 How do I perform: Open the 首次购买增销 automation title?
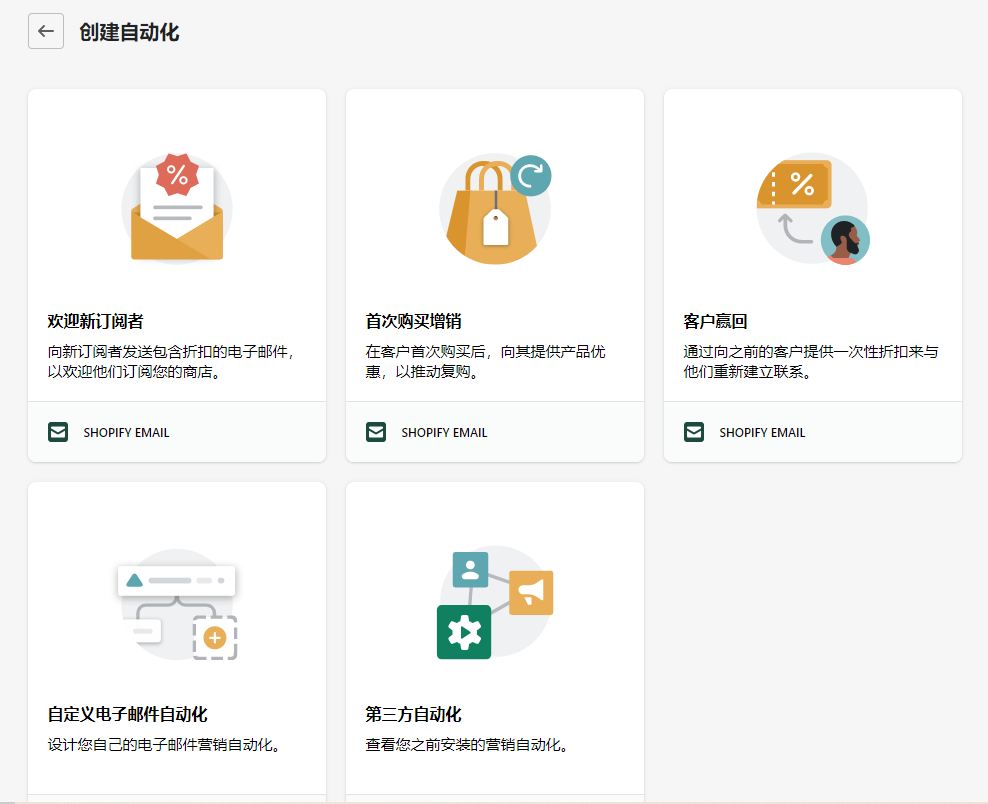coord(413,321)
